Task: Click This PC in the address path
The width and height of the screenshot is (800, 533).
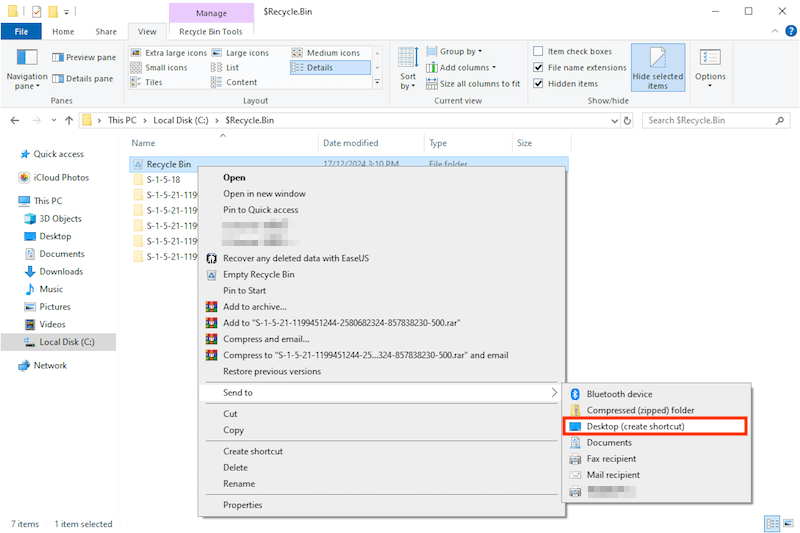Action: point(122,120)
